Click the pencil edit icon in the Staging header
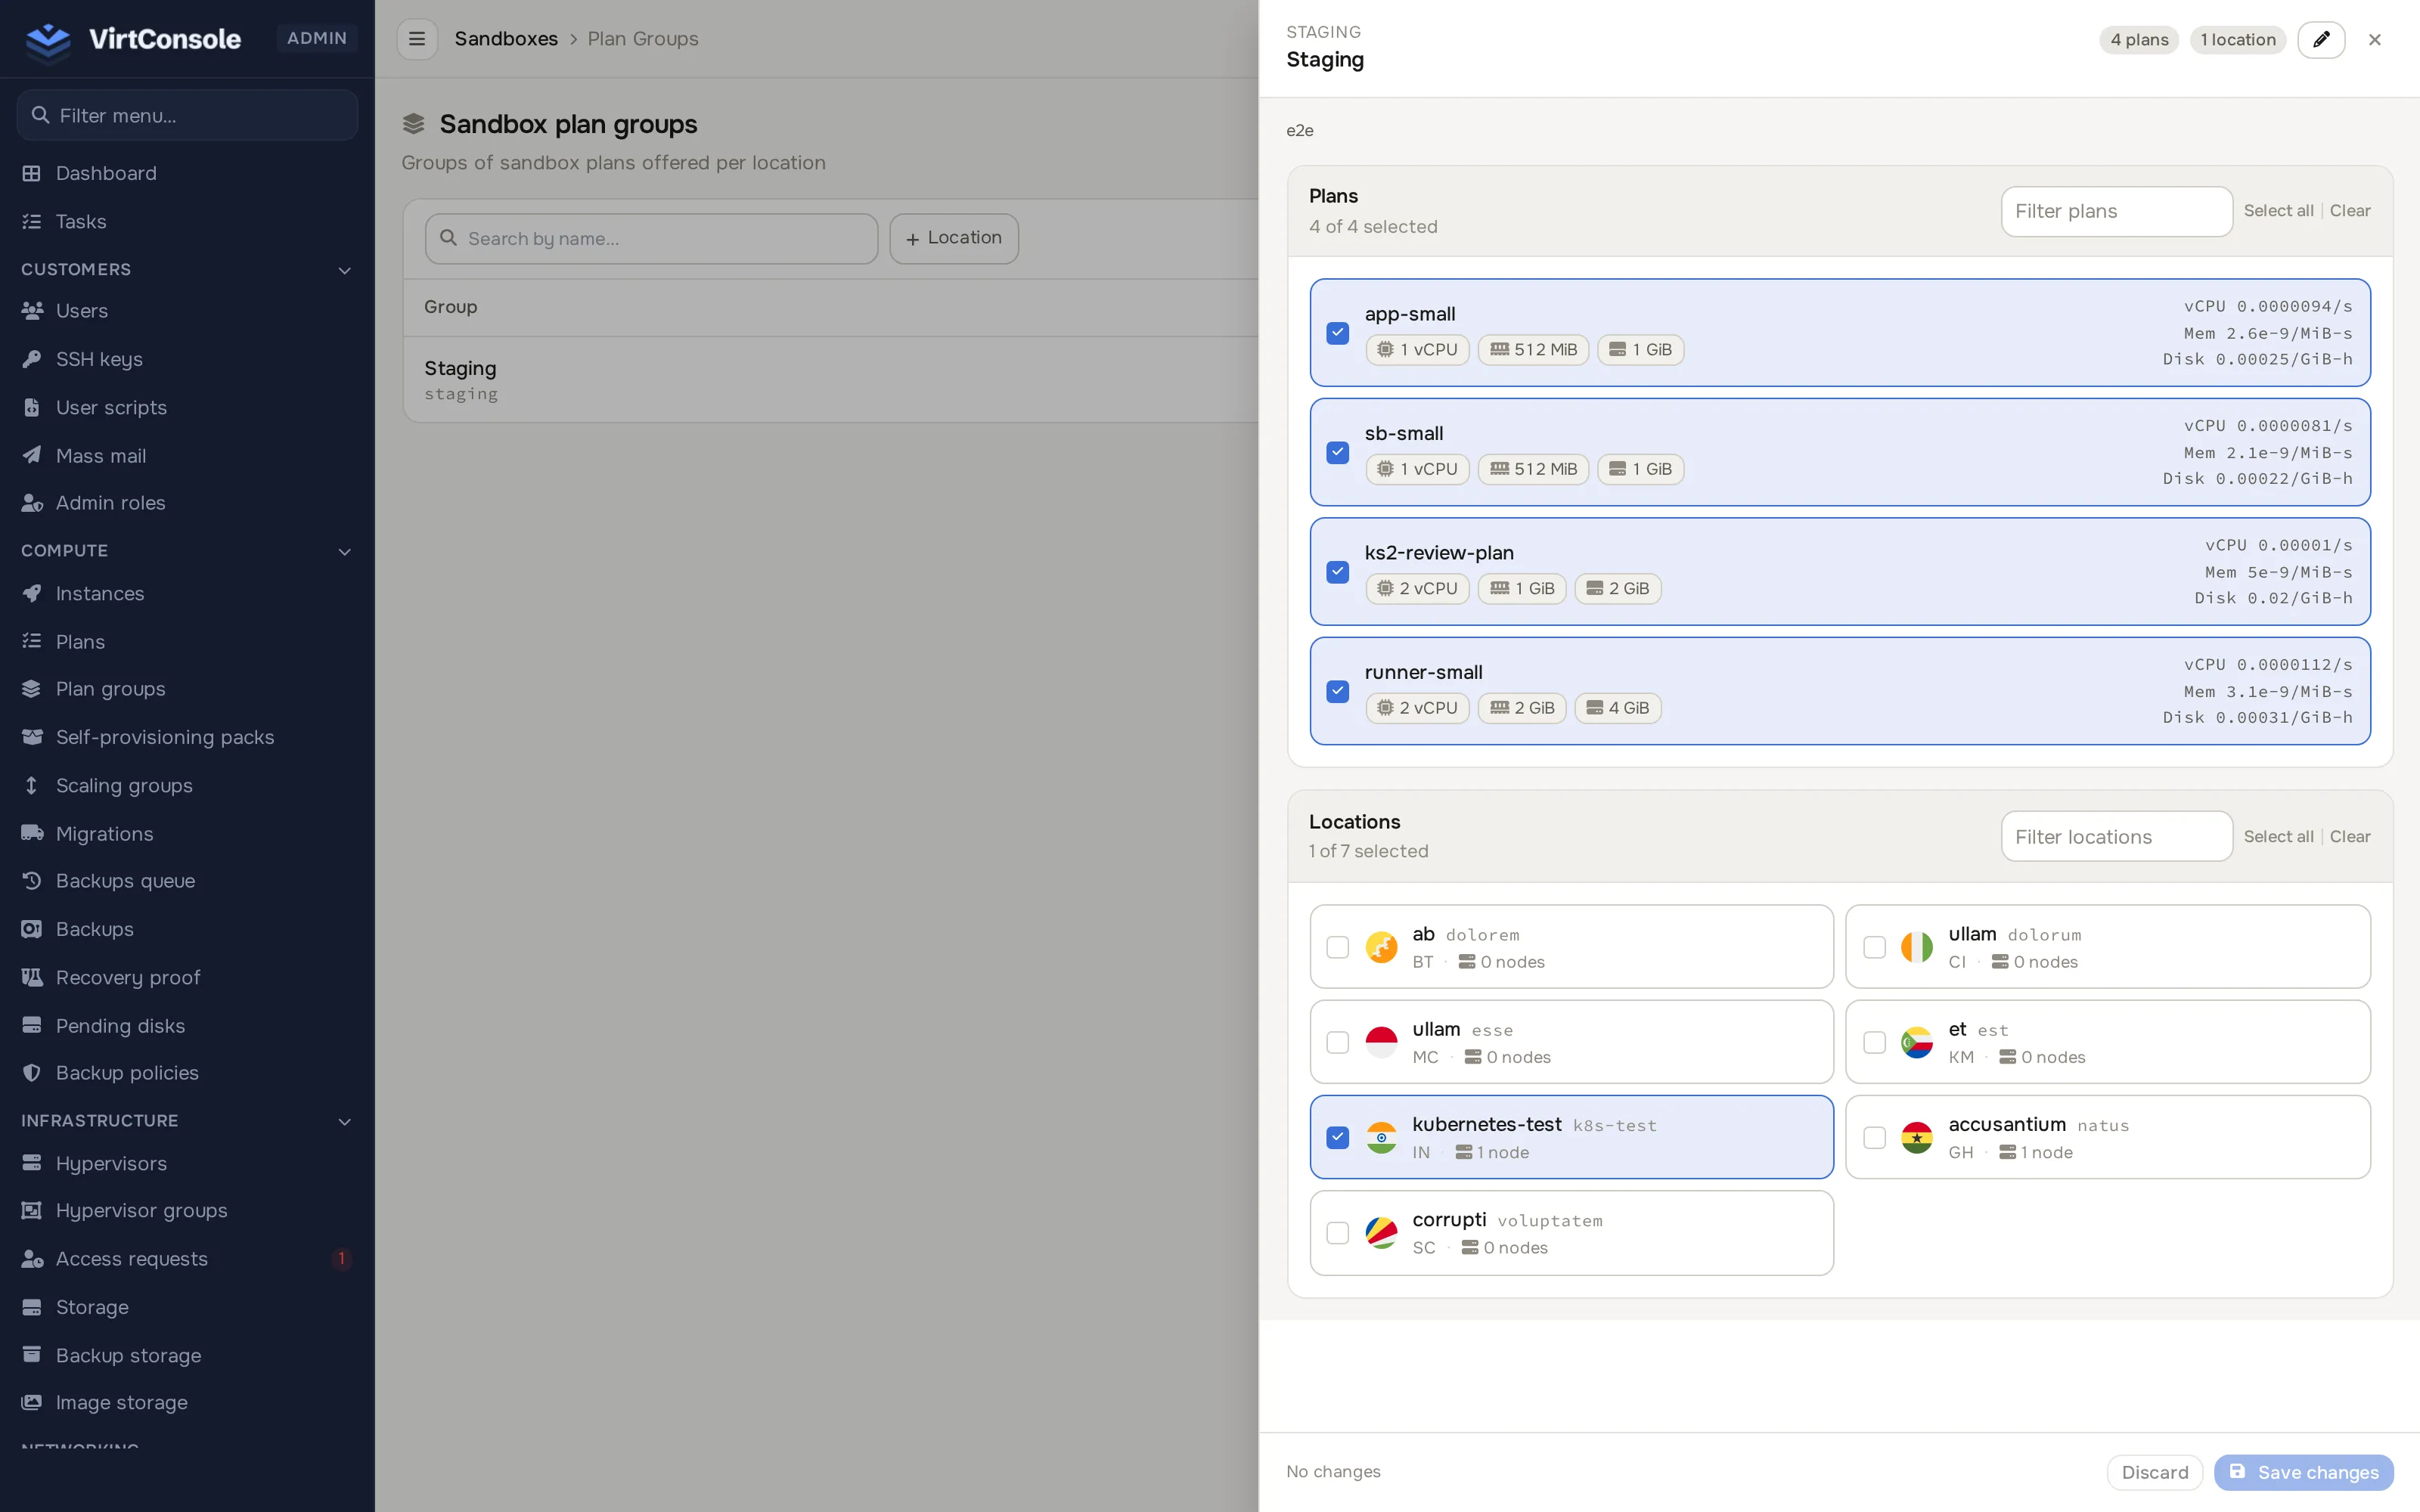The height and width of the screenshot is (1512, 2420). tap(2321, 40)
